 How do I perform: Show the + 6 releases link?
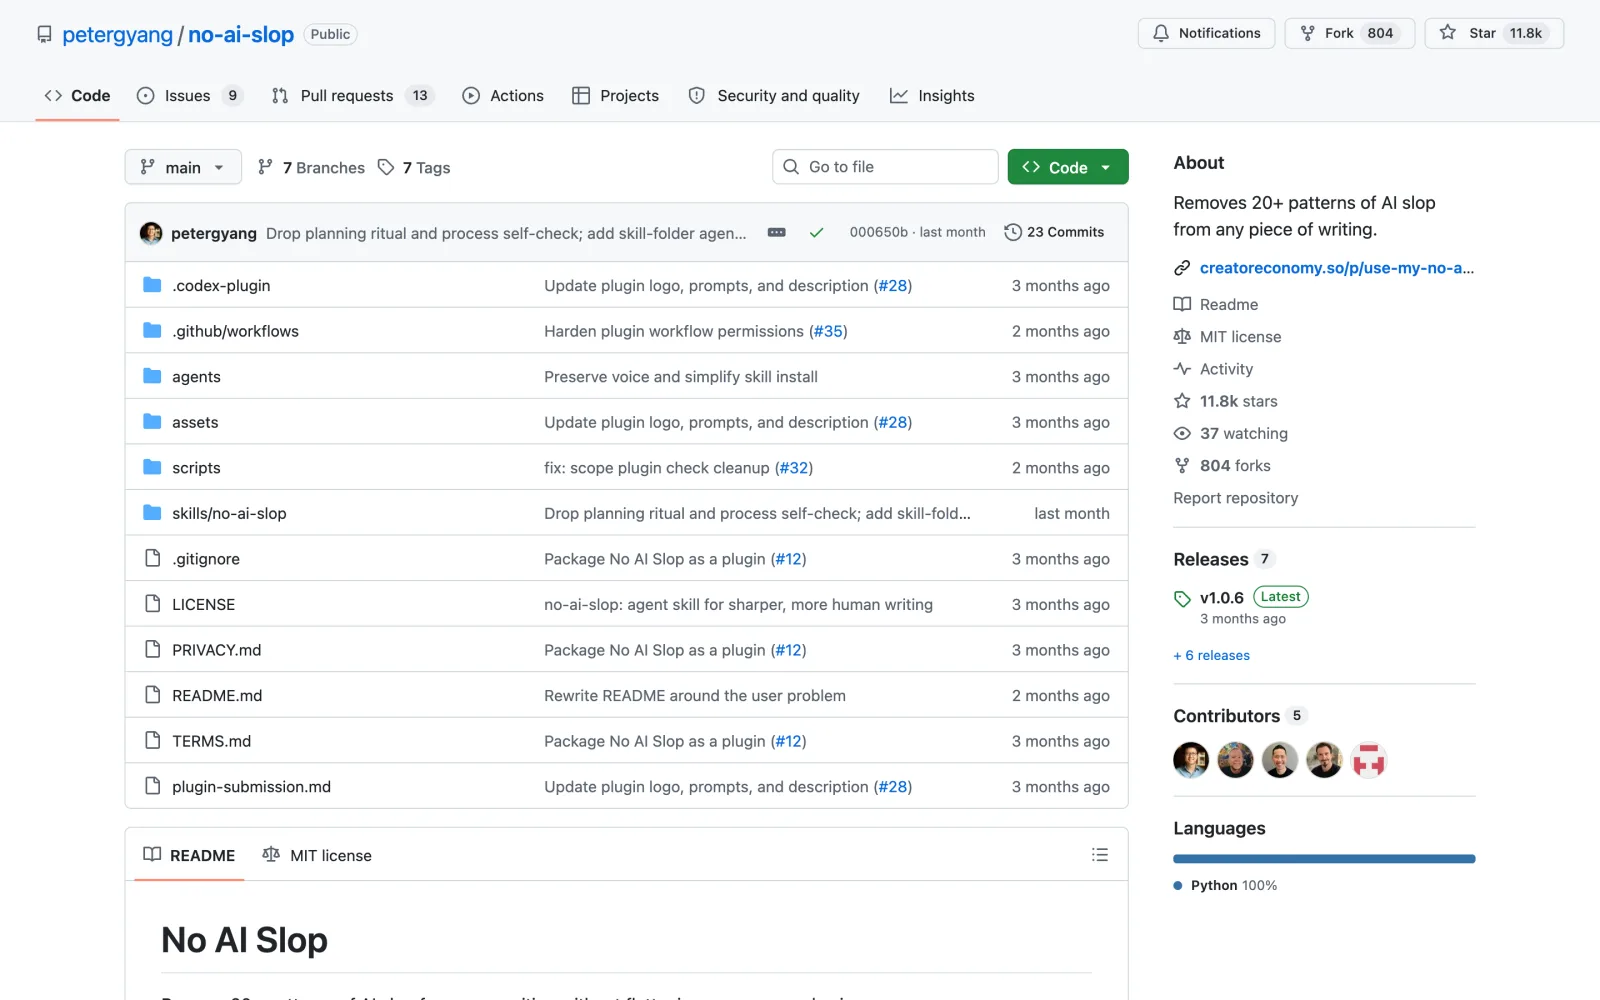(1212, 655)
